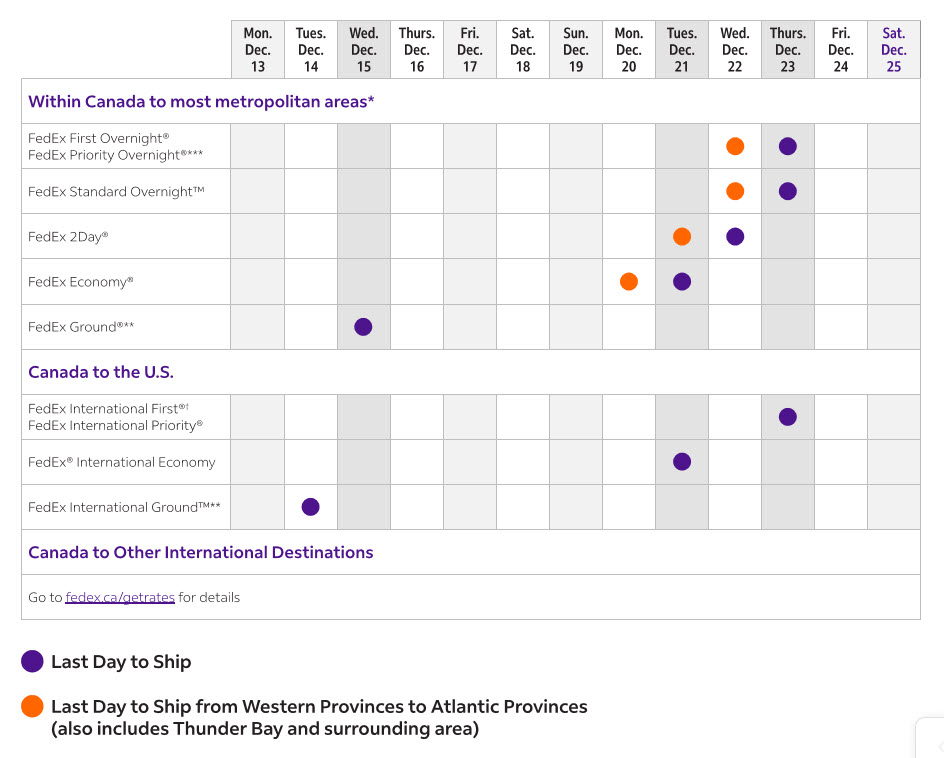Screen dimensions: 944x758
Task: Click the orange Western Provinces legend dot
Action: [x=32, y=706]
